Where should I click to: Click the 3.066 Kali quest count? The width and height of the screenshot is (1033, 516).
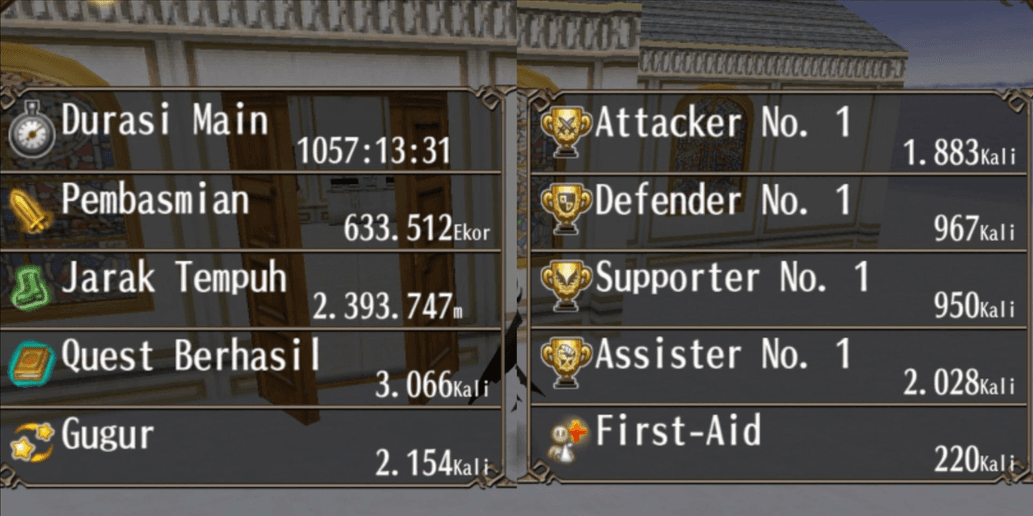(x=432, y=385)
